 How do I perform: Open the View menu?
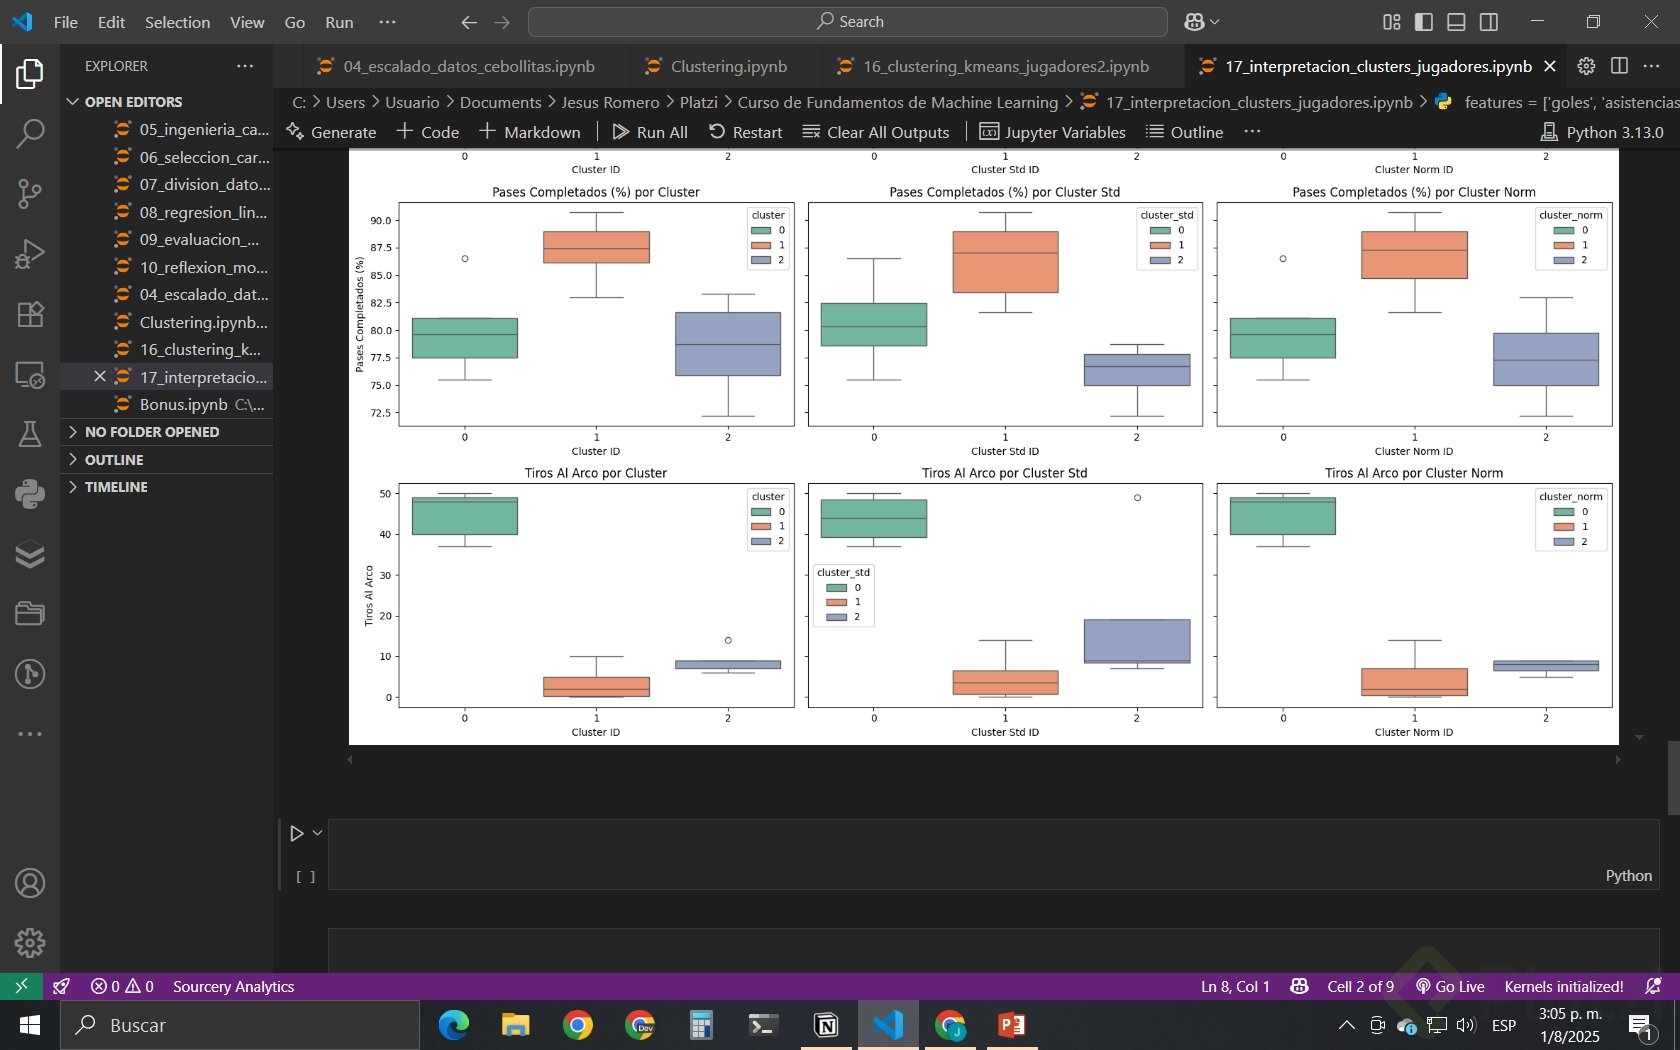click(247, 22)
